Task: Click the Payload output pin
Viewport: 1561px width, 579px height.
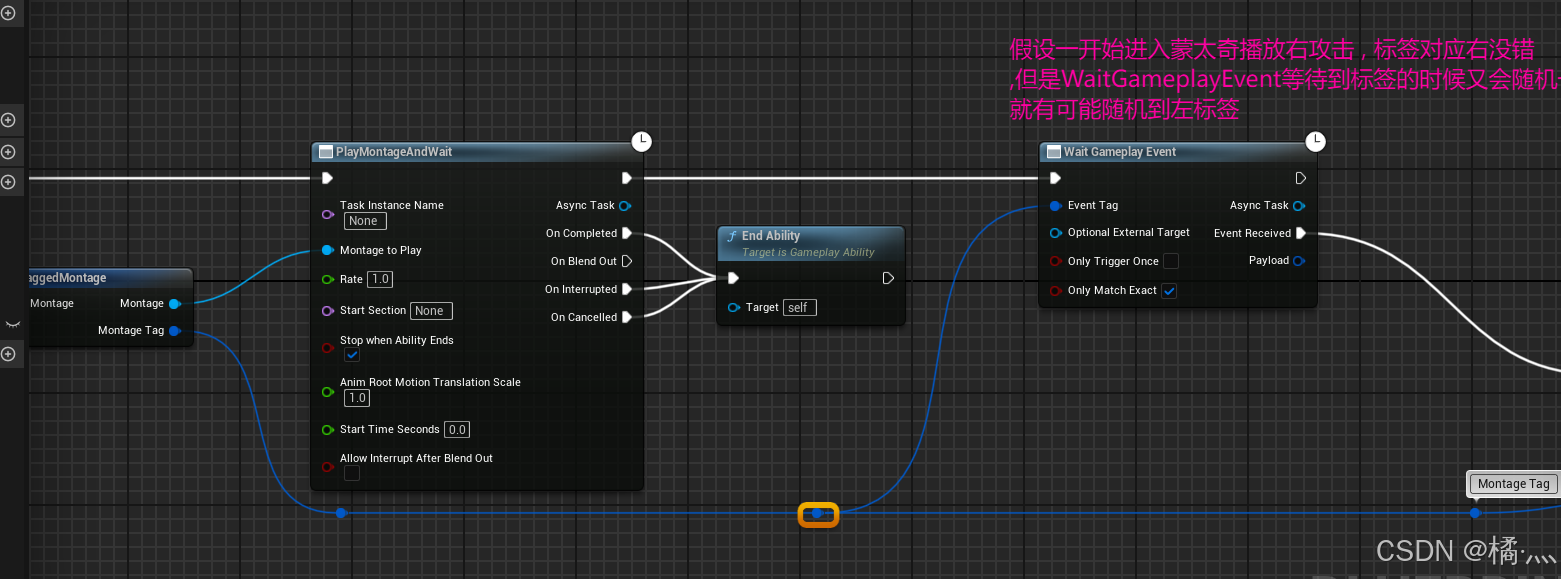Action: (x=1299, y=261)
